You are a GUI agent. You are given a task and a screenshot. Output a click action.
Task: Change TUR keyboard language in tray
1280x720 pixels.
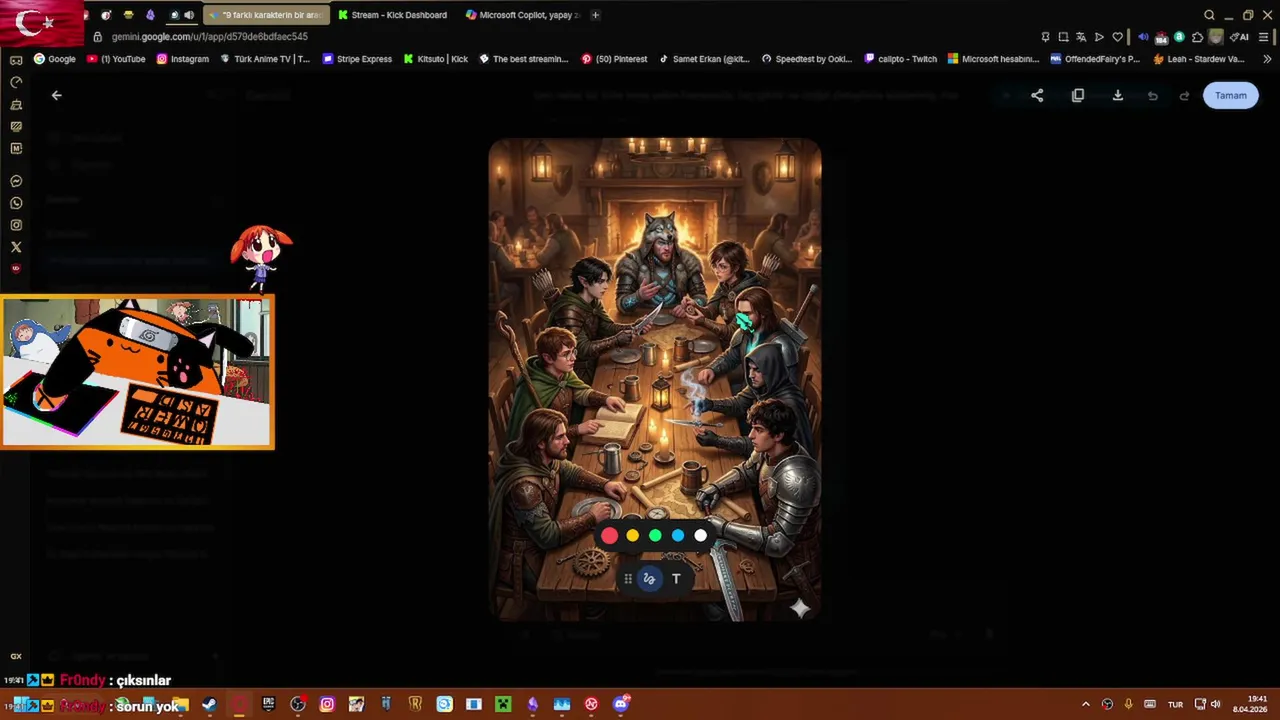pos(1176,704)
